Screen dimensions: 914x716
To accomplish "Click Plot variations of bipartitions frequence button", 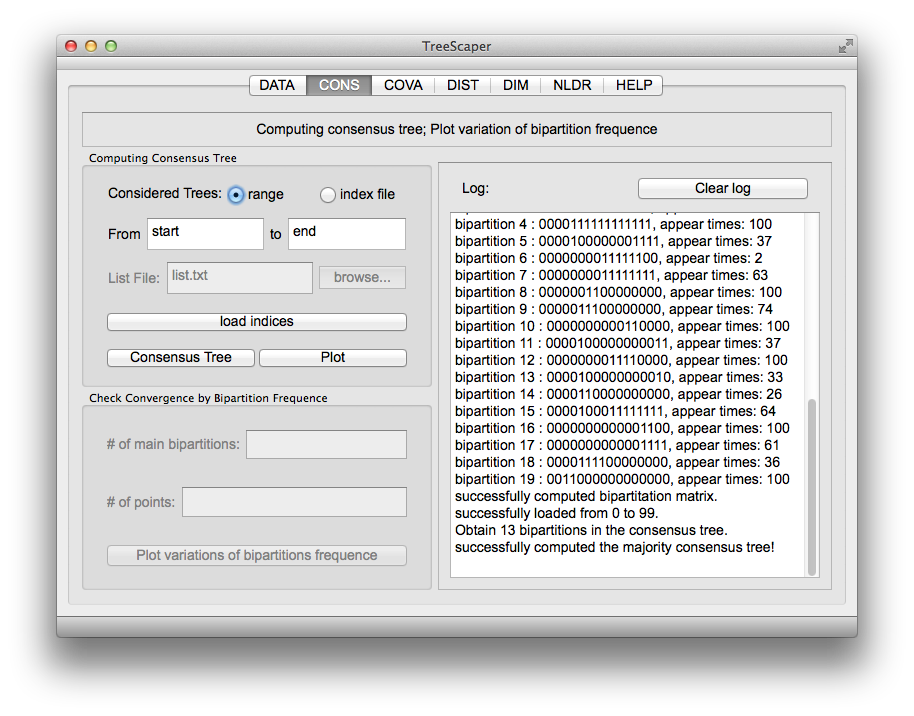I will (x=256, y=555).
